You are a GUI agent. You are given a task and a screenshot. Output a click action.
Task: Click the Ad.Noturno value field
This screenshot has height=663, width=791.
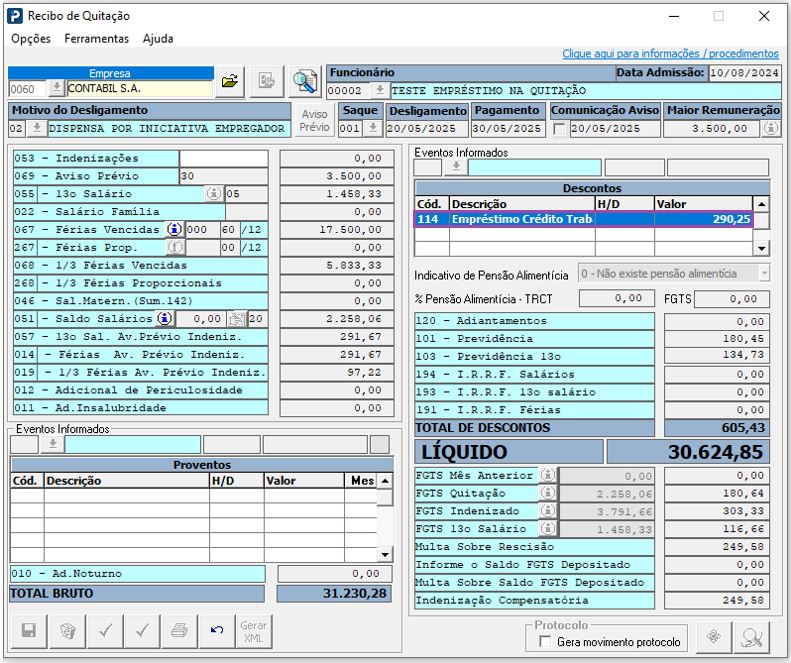point(334,573)
